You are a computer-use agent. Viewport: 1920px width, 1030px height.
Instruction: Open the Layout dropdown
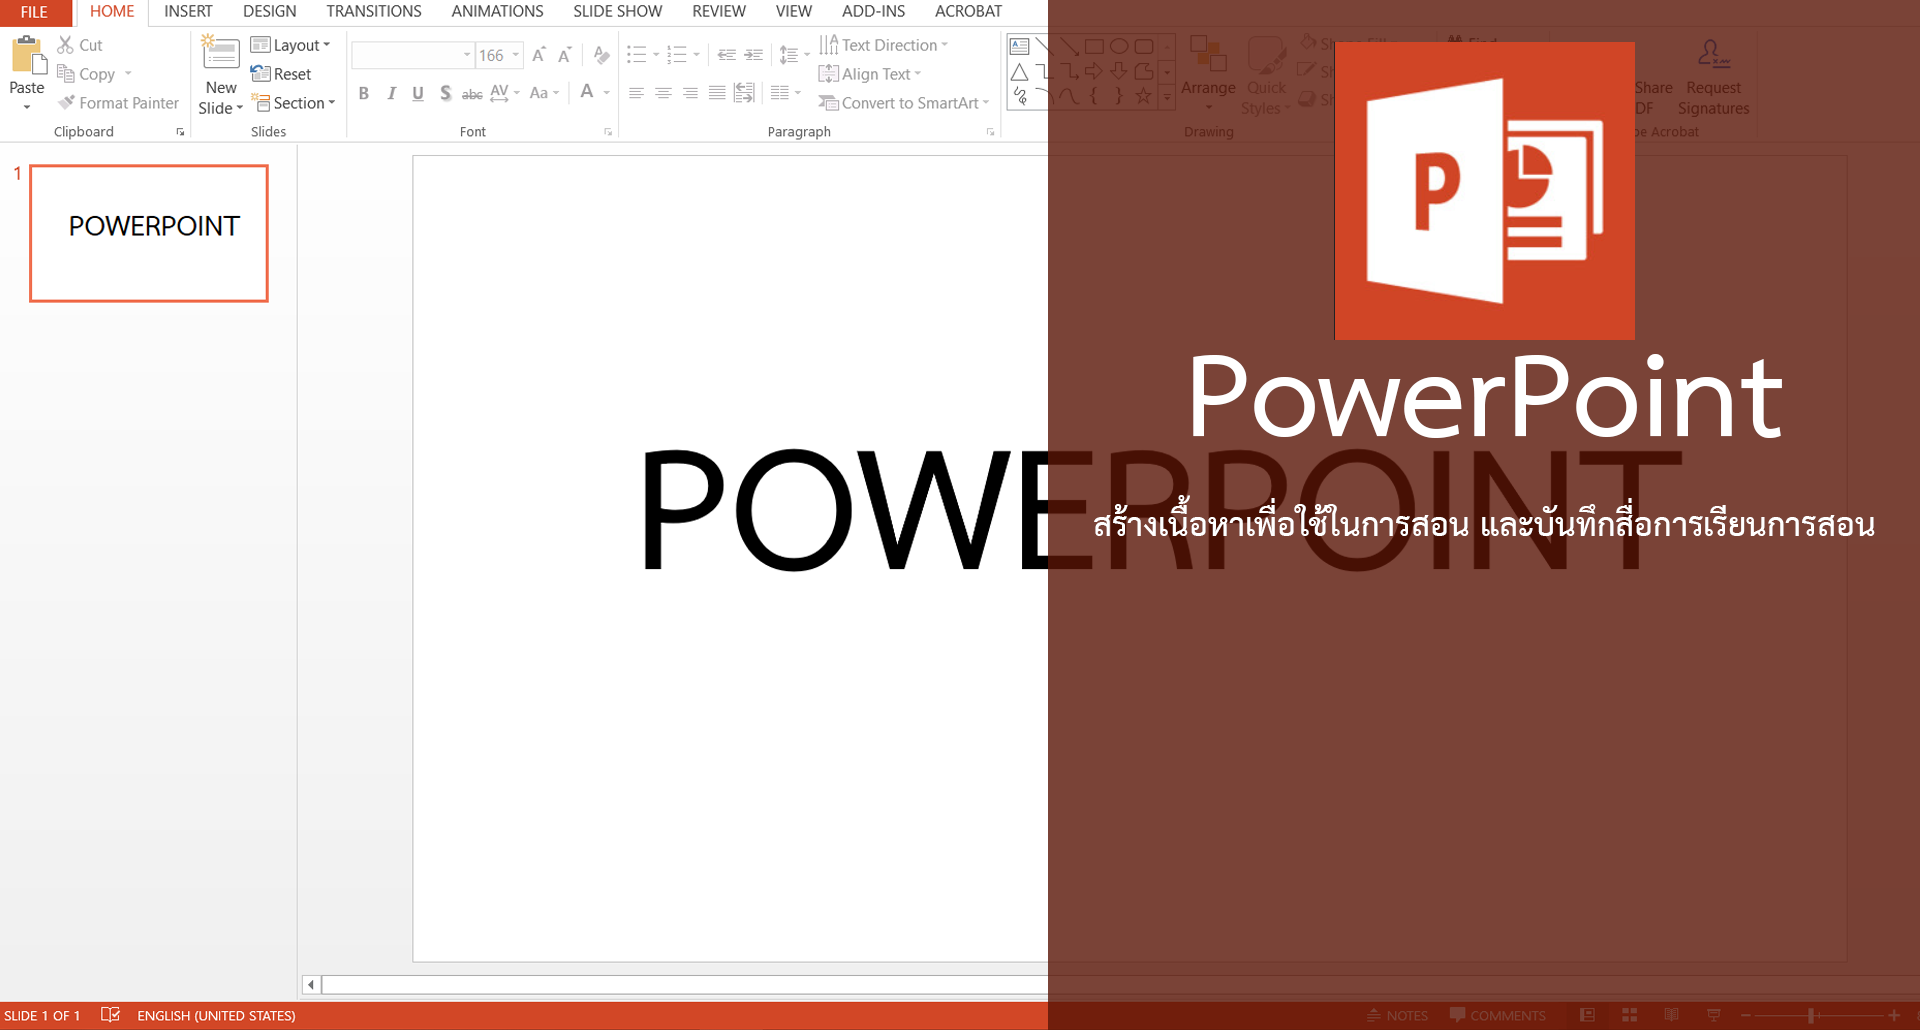291,44
